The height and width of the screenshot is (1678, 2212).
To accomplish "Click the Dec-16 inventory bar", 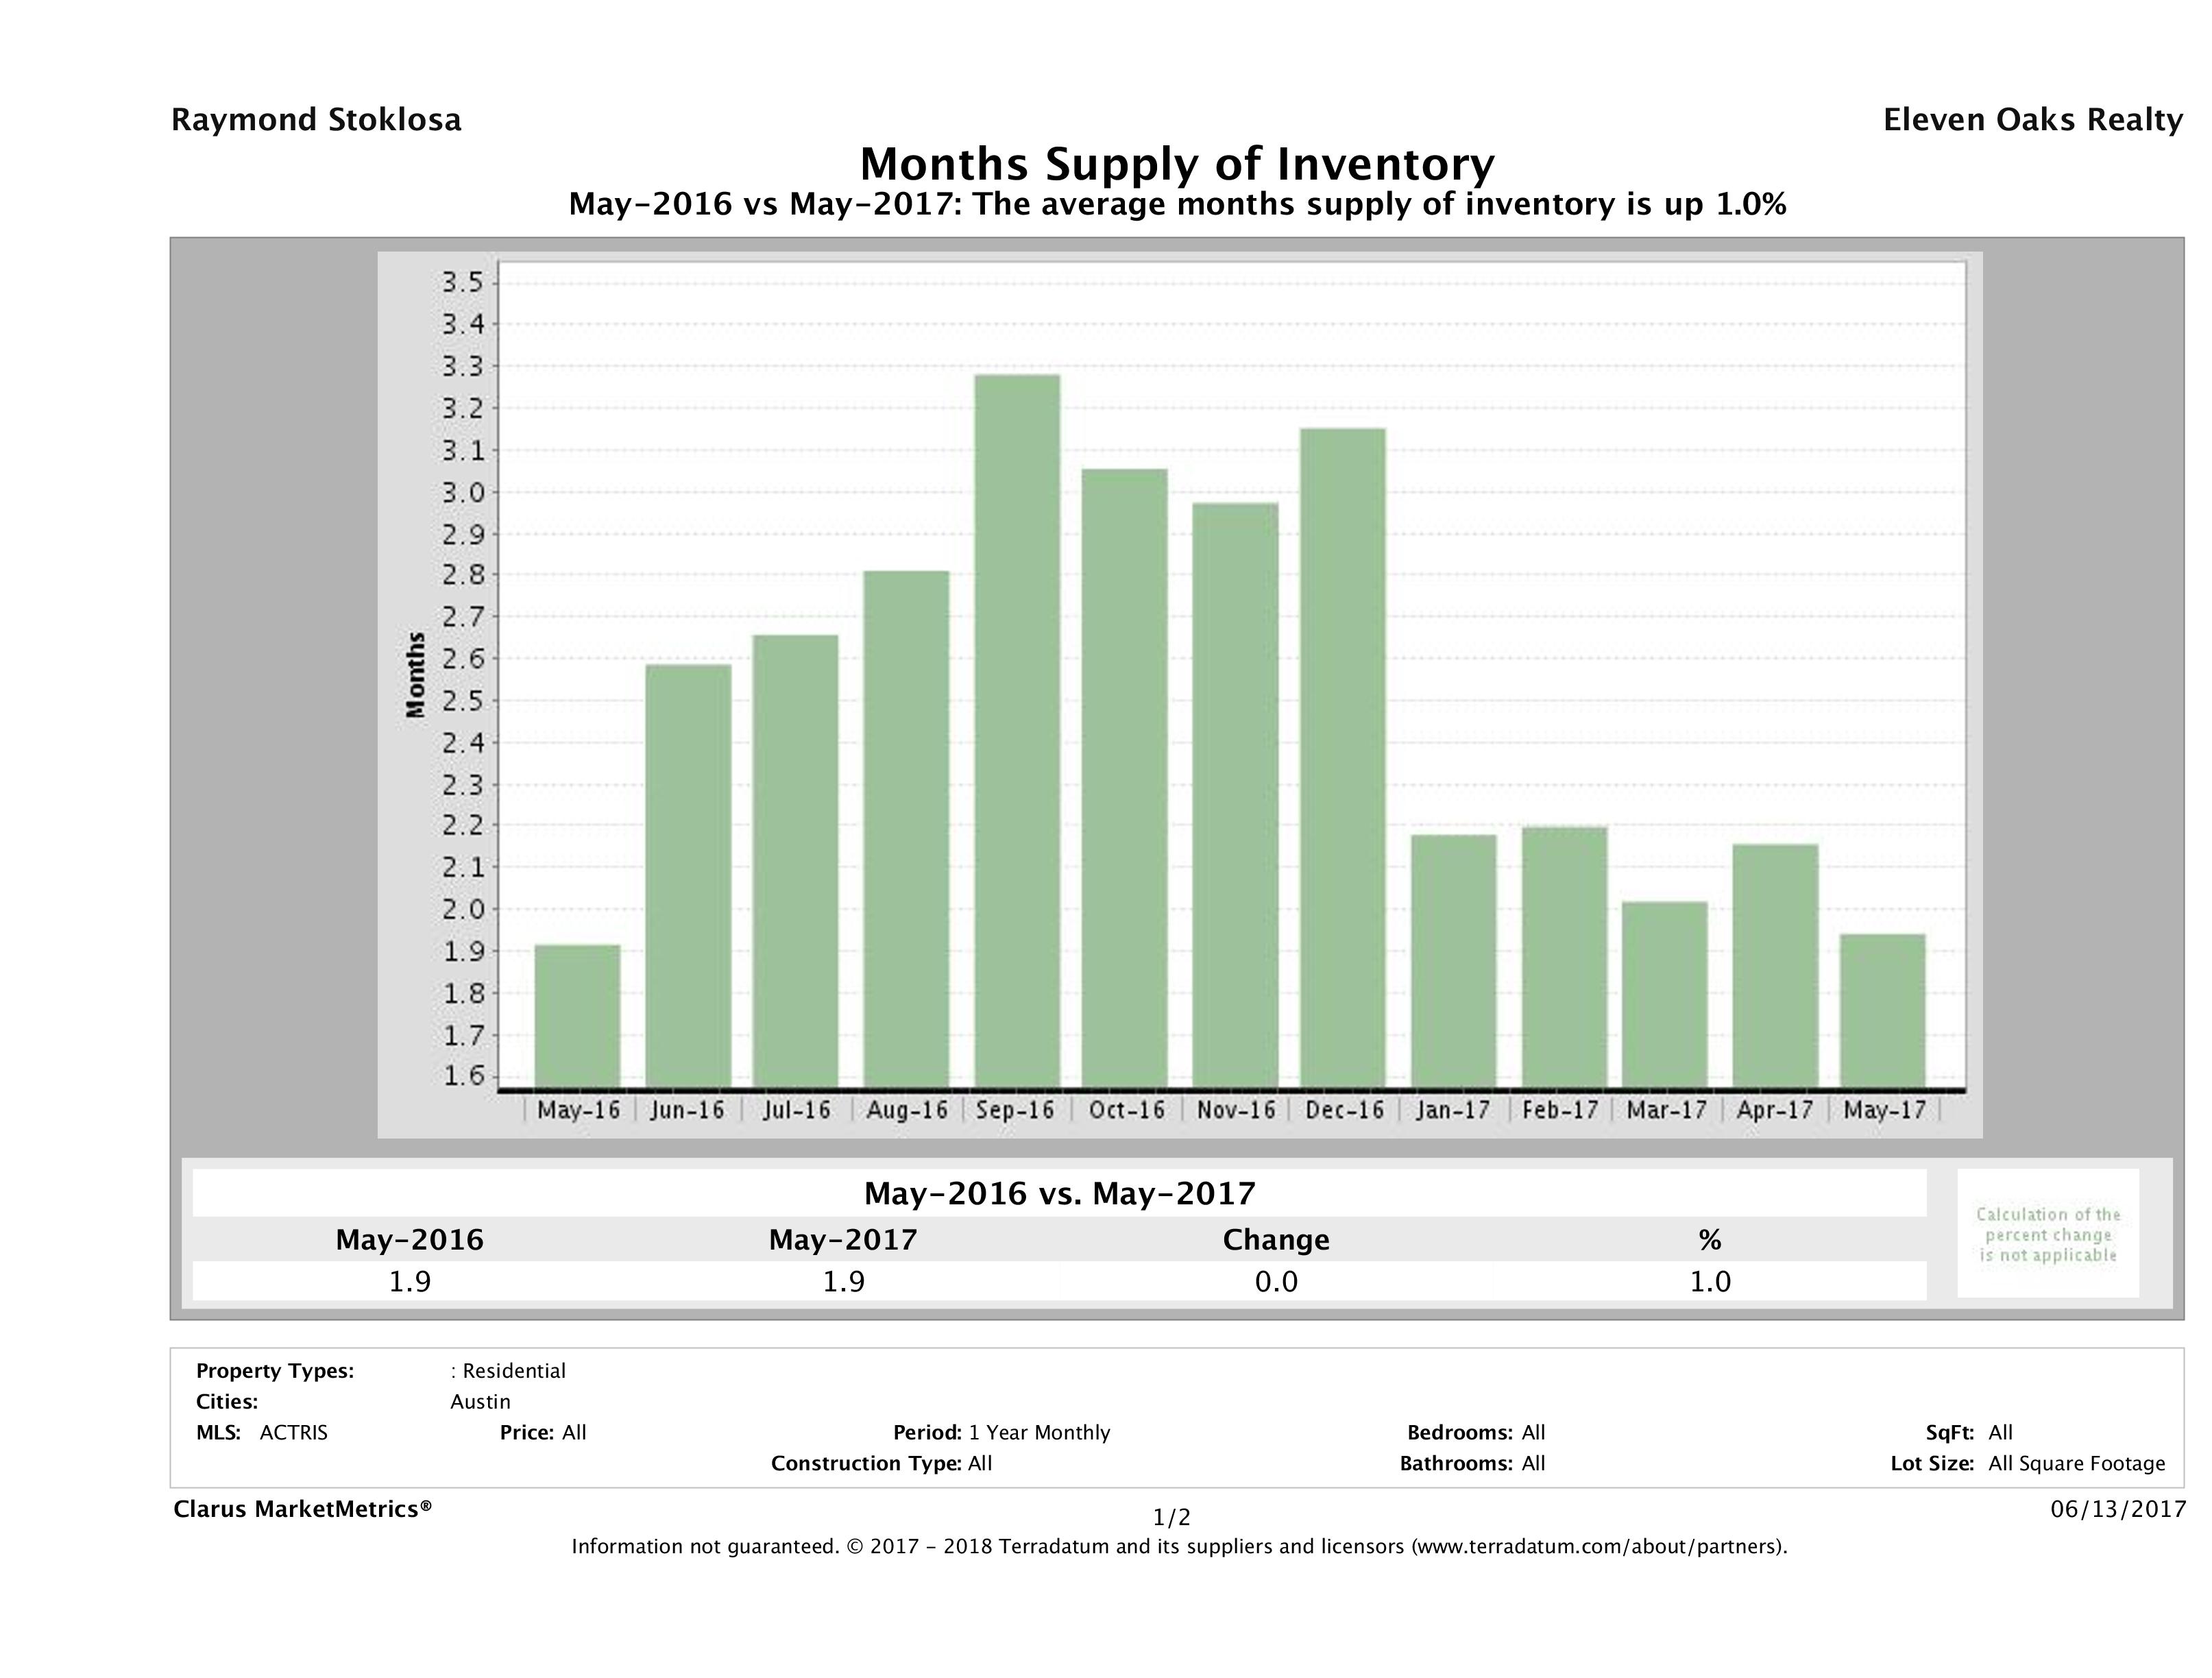I will coord(1343,757).
